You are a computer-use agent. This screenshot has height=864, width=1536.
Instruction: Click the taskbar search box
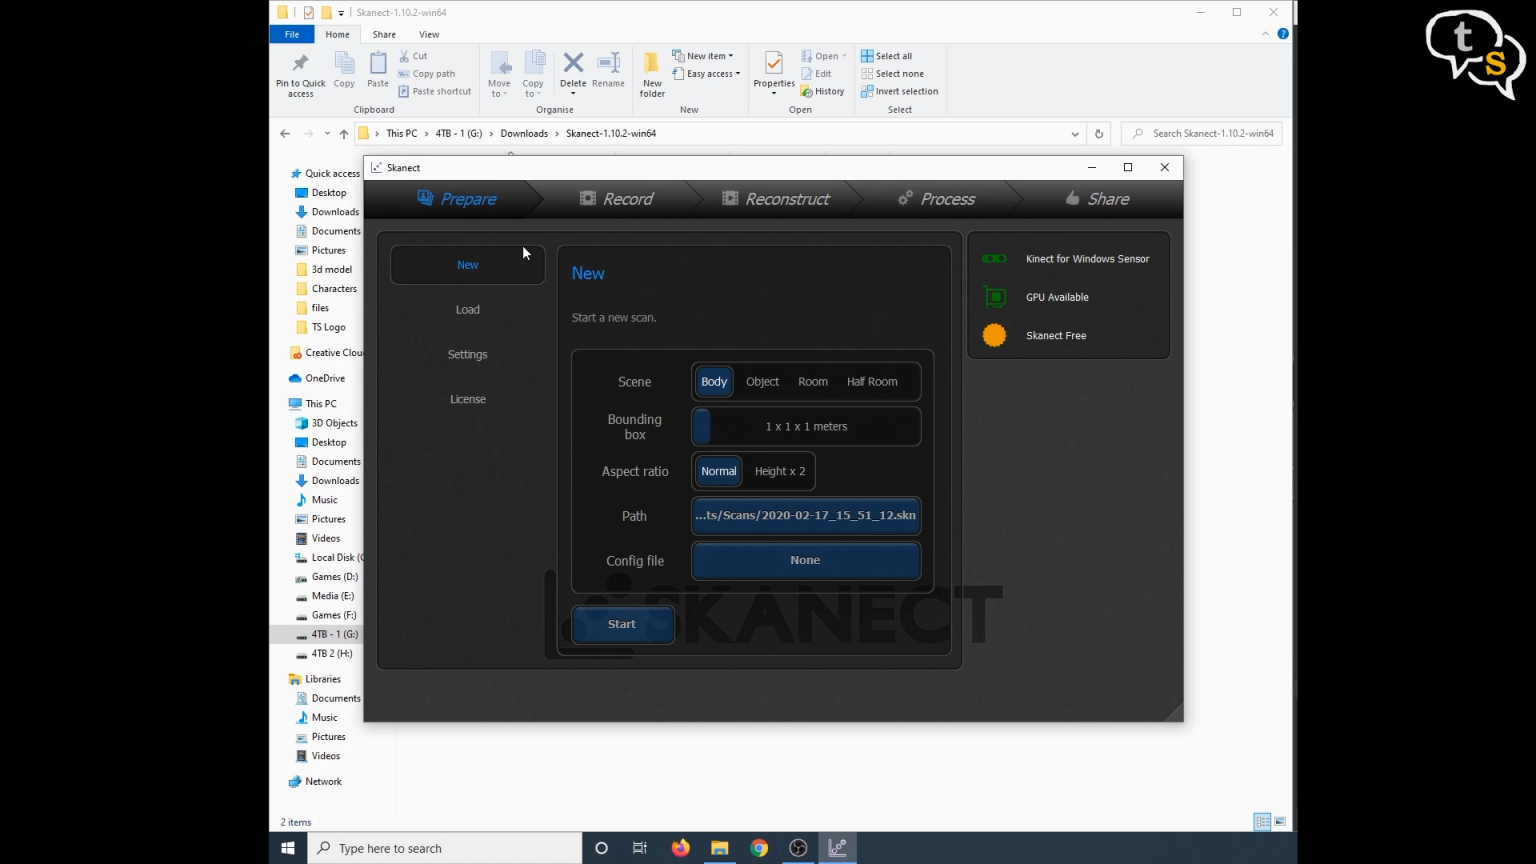(x=445, y=848)
